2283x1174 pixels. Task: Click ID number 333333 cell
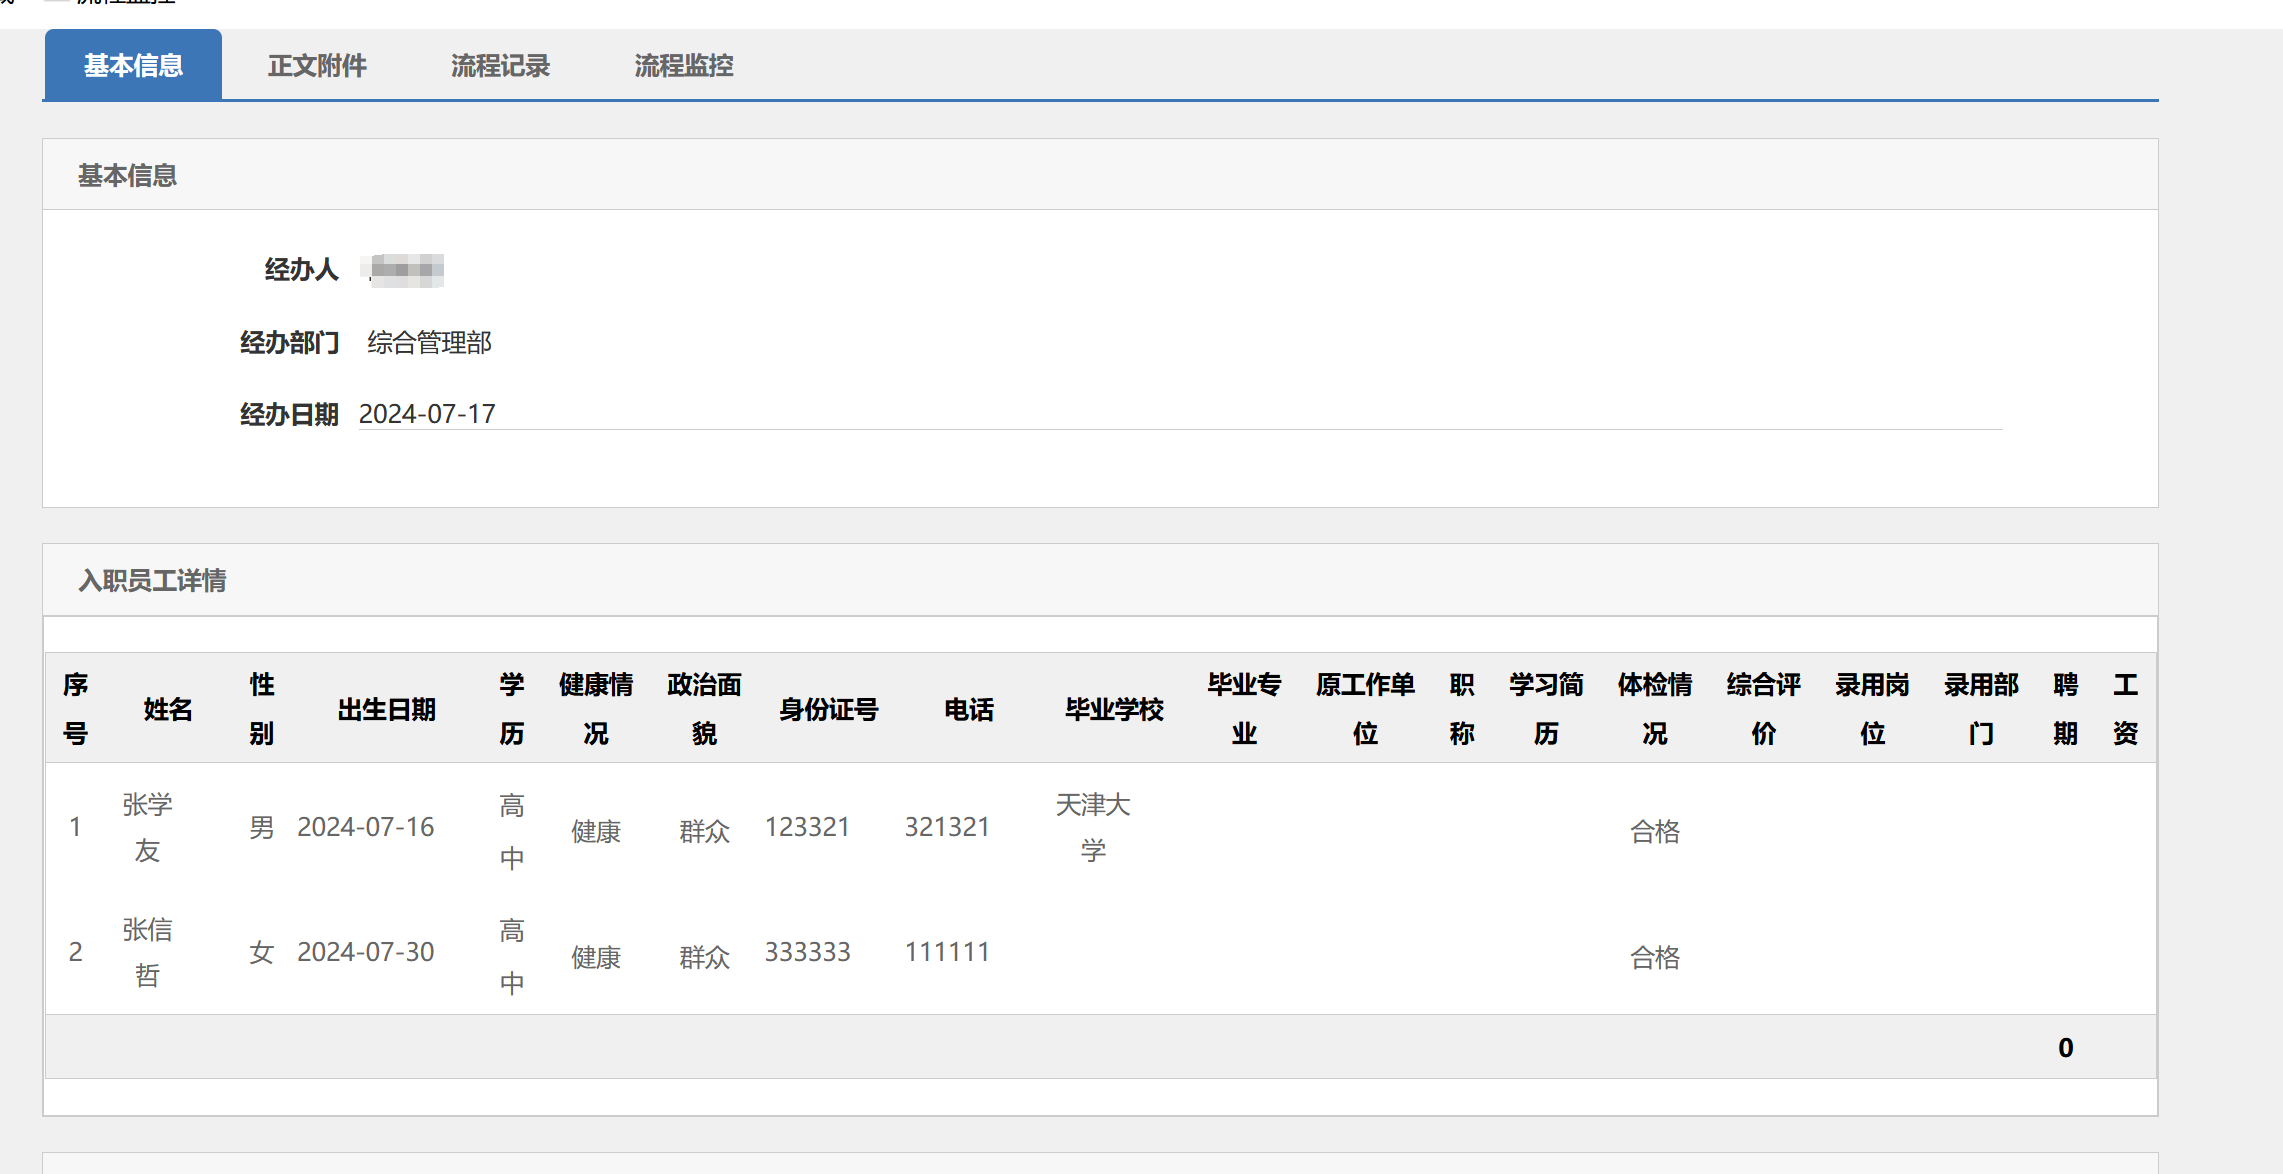click(x=807, y=952)
